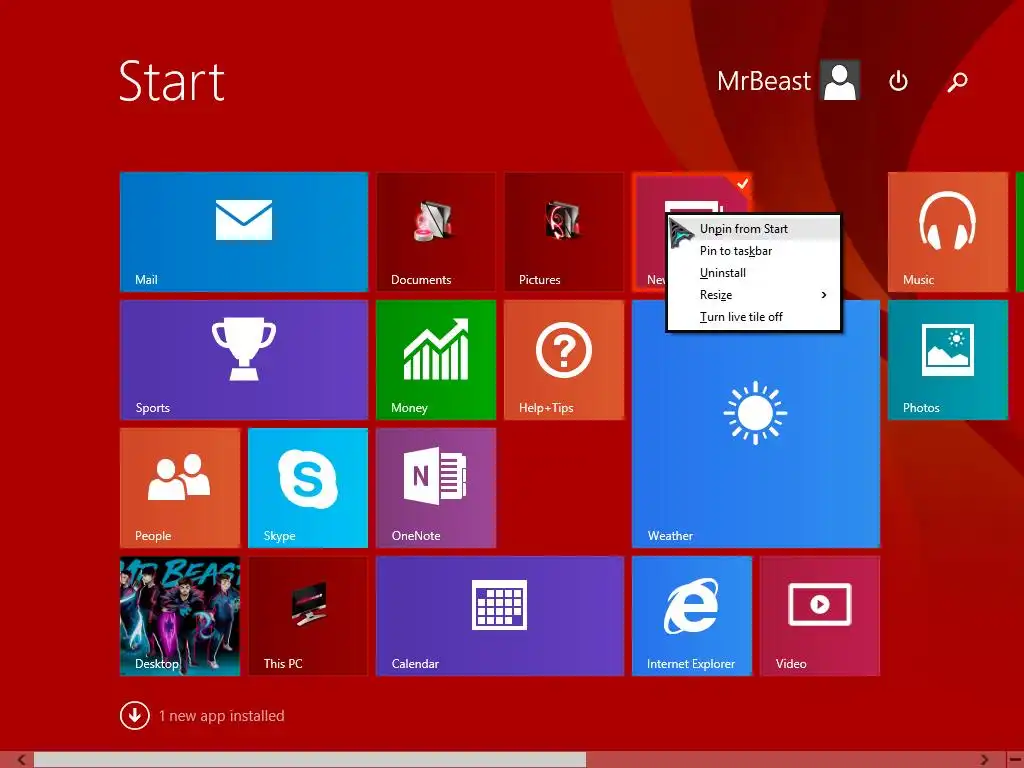Open the Pictures tile

tap(564, 232)
